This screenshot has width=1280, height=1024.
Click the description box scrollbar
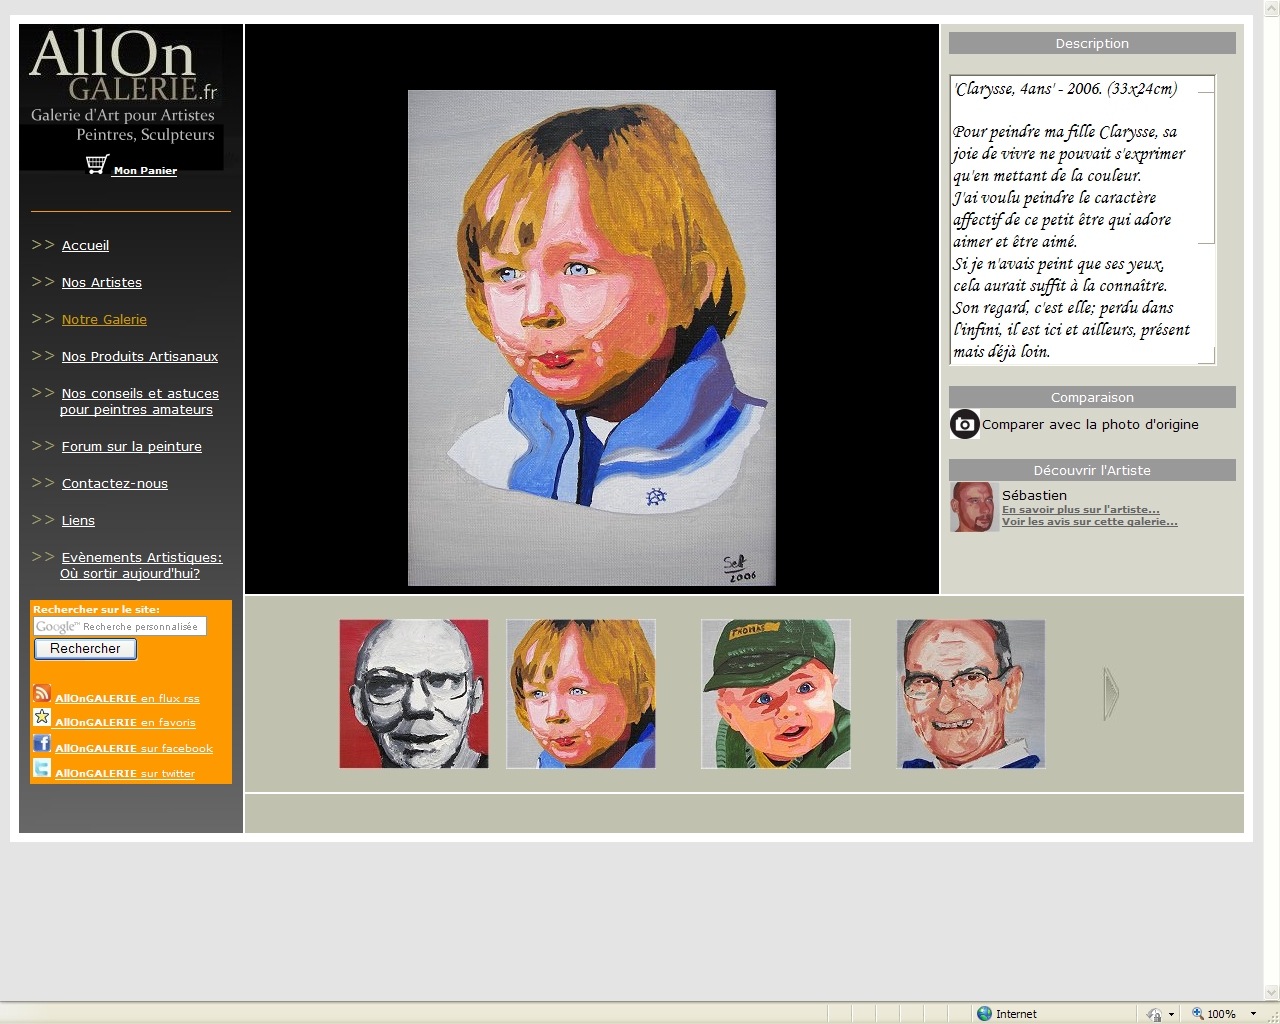point(1206,220)
